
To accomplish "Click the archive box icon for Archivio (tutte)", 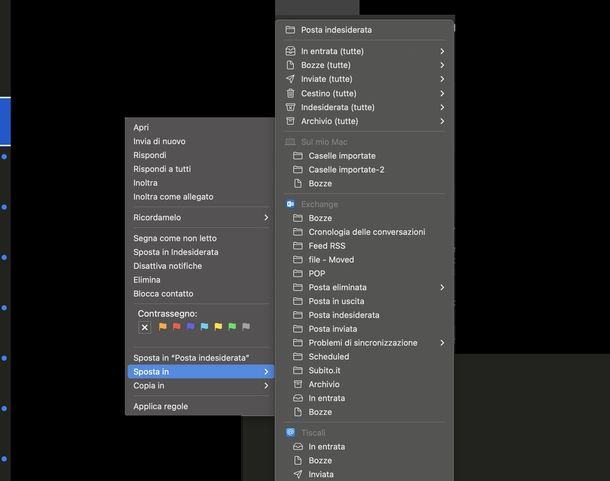I will click(290, 121).
